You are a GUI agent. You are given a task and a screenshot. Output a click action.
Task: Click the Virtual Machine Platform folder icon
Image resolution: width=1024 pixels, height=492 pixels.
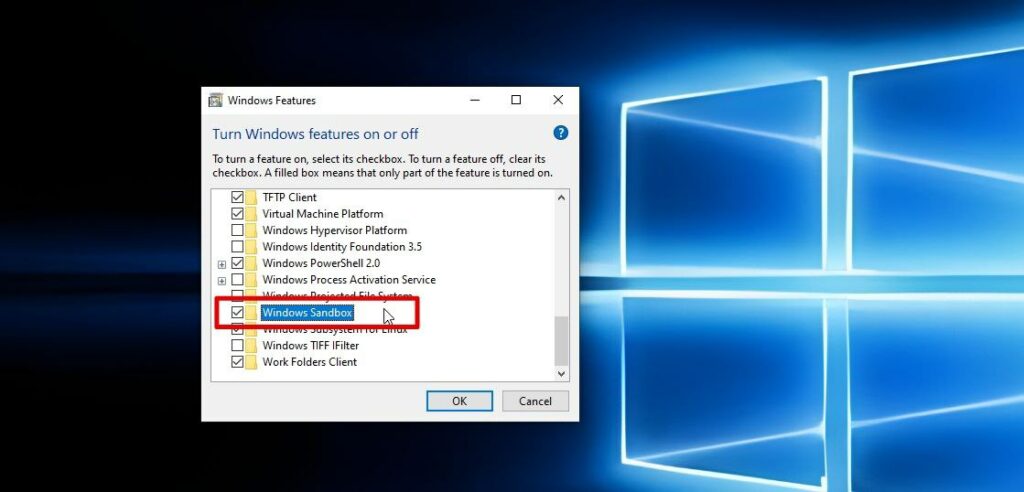tap(251, 214)
